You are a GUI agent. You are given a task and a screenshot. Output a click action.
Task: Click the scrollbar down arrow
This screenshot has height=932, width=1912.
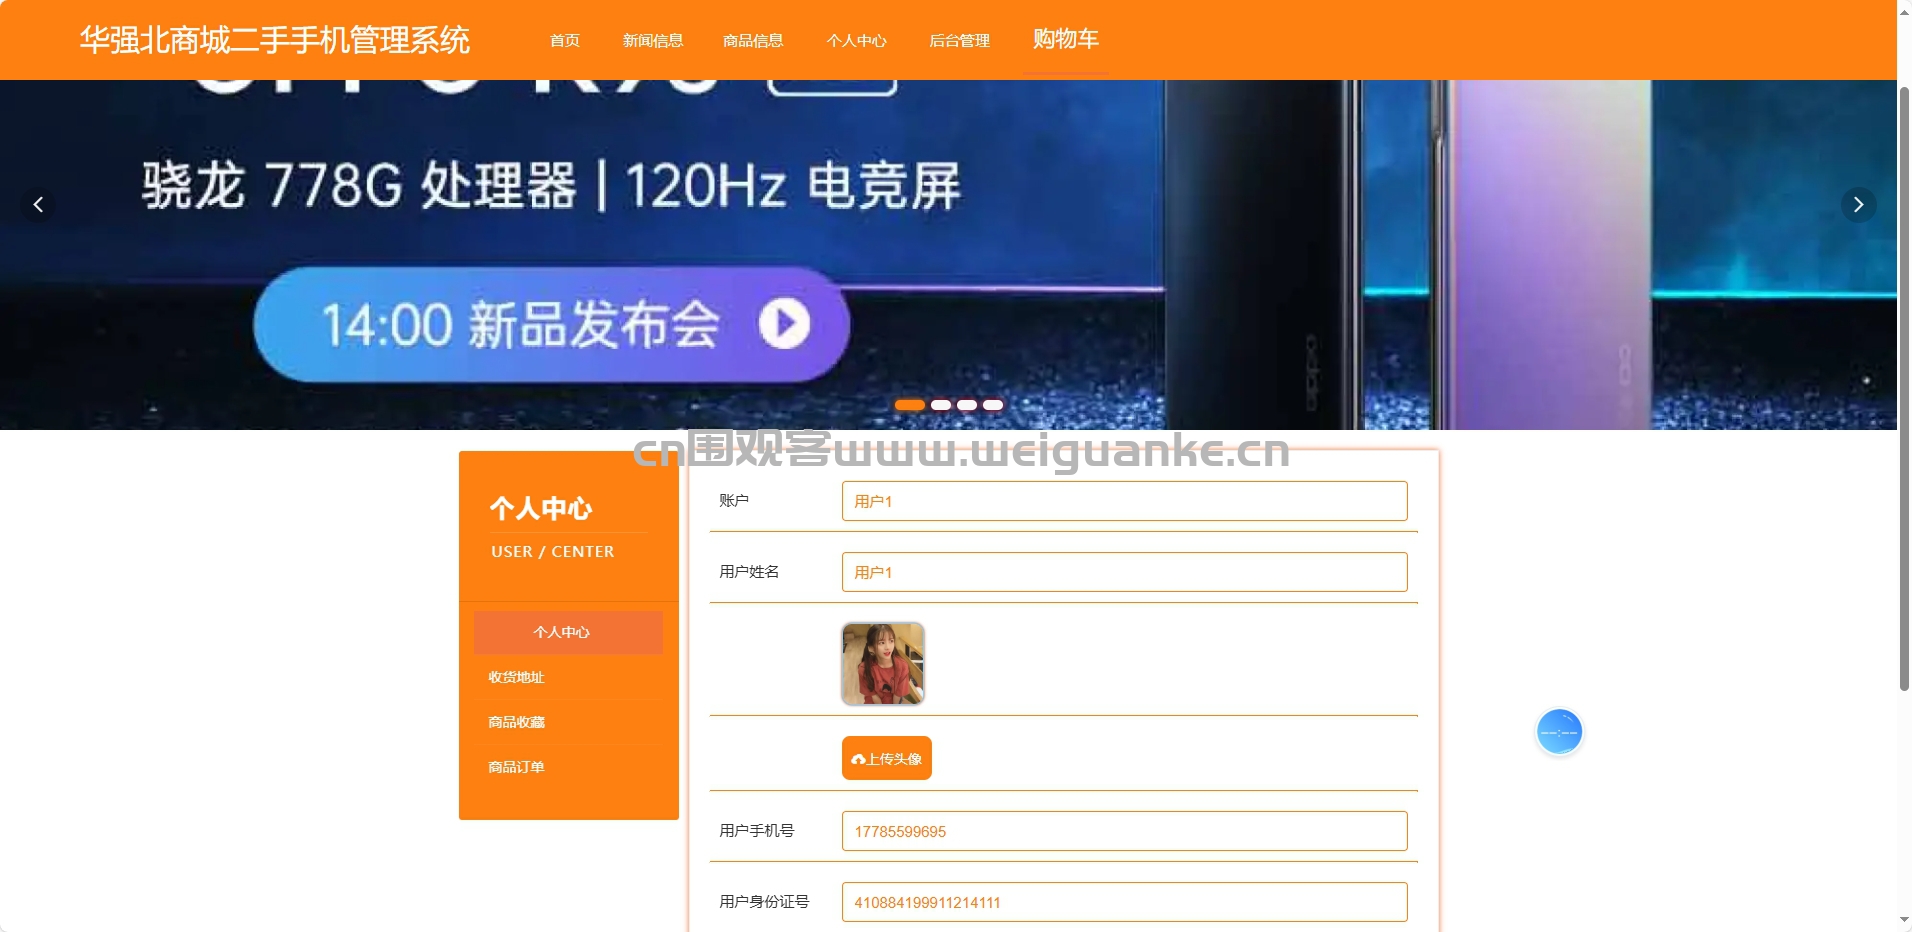[x=1904, y=921]
